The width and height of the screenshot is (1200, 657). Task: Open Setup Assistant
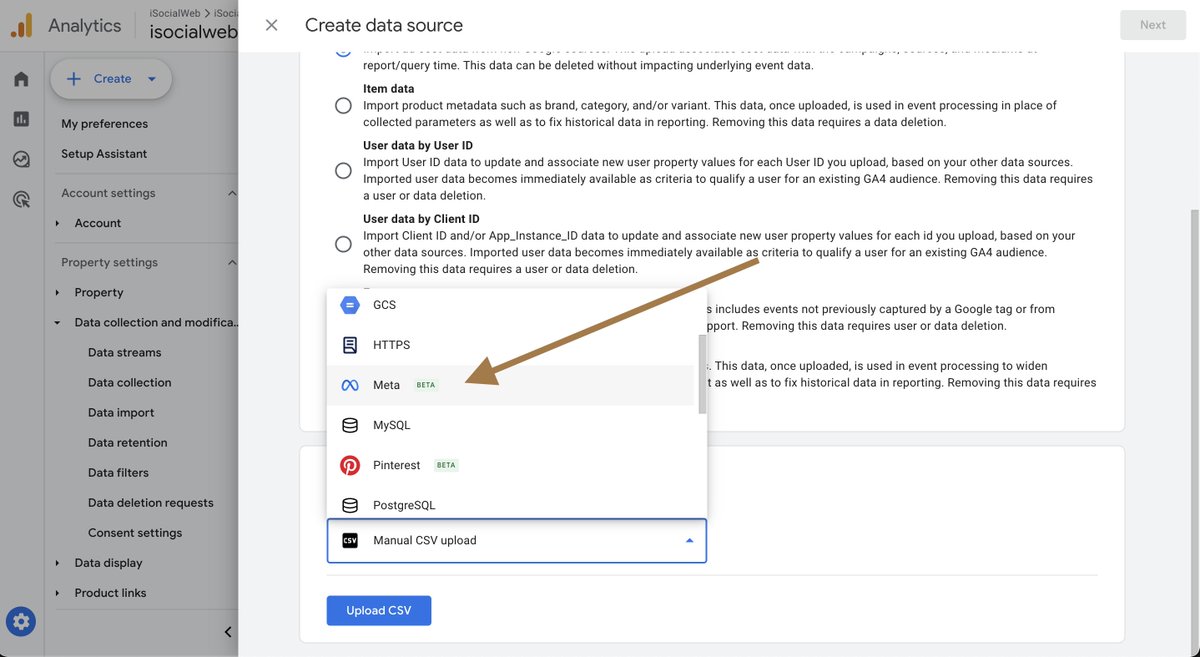pyautogui.click(x=104, y=154)
